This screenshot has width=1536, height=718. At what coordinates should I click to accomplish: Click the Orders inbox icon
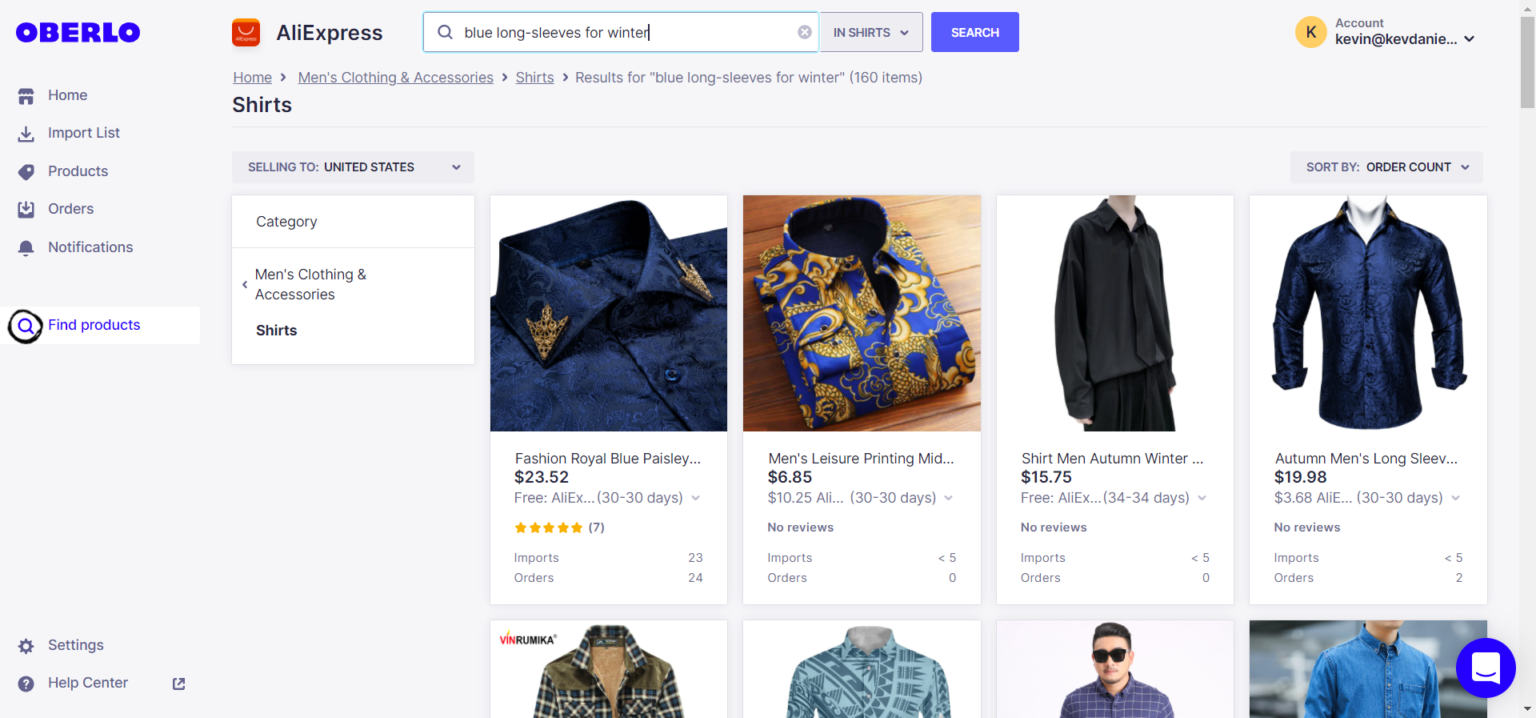tap(26, 210)
